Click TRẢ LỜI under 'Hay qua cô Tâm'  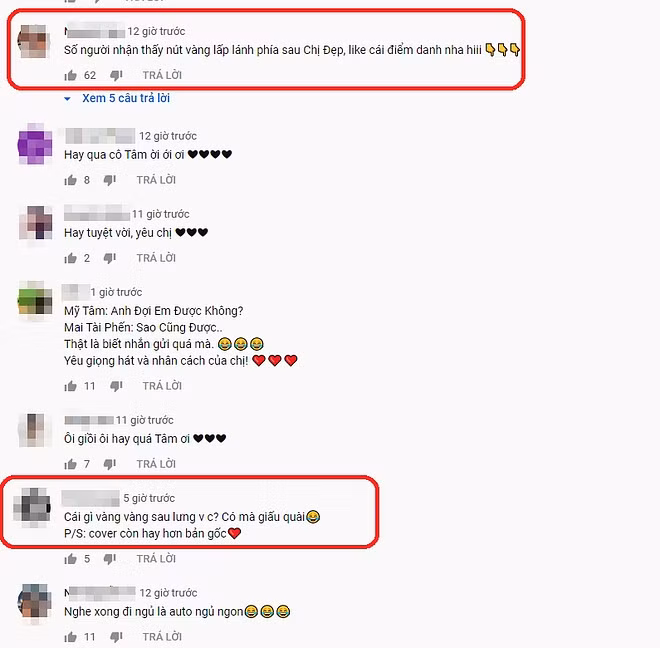[156, 180]
